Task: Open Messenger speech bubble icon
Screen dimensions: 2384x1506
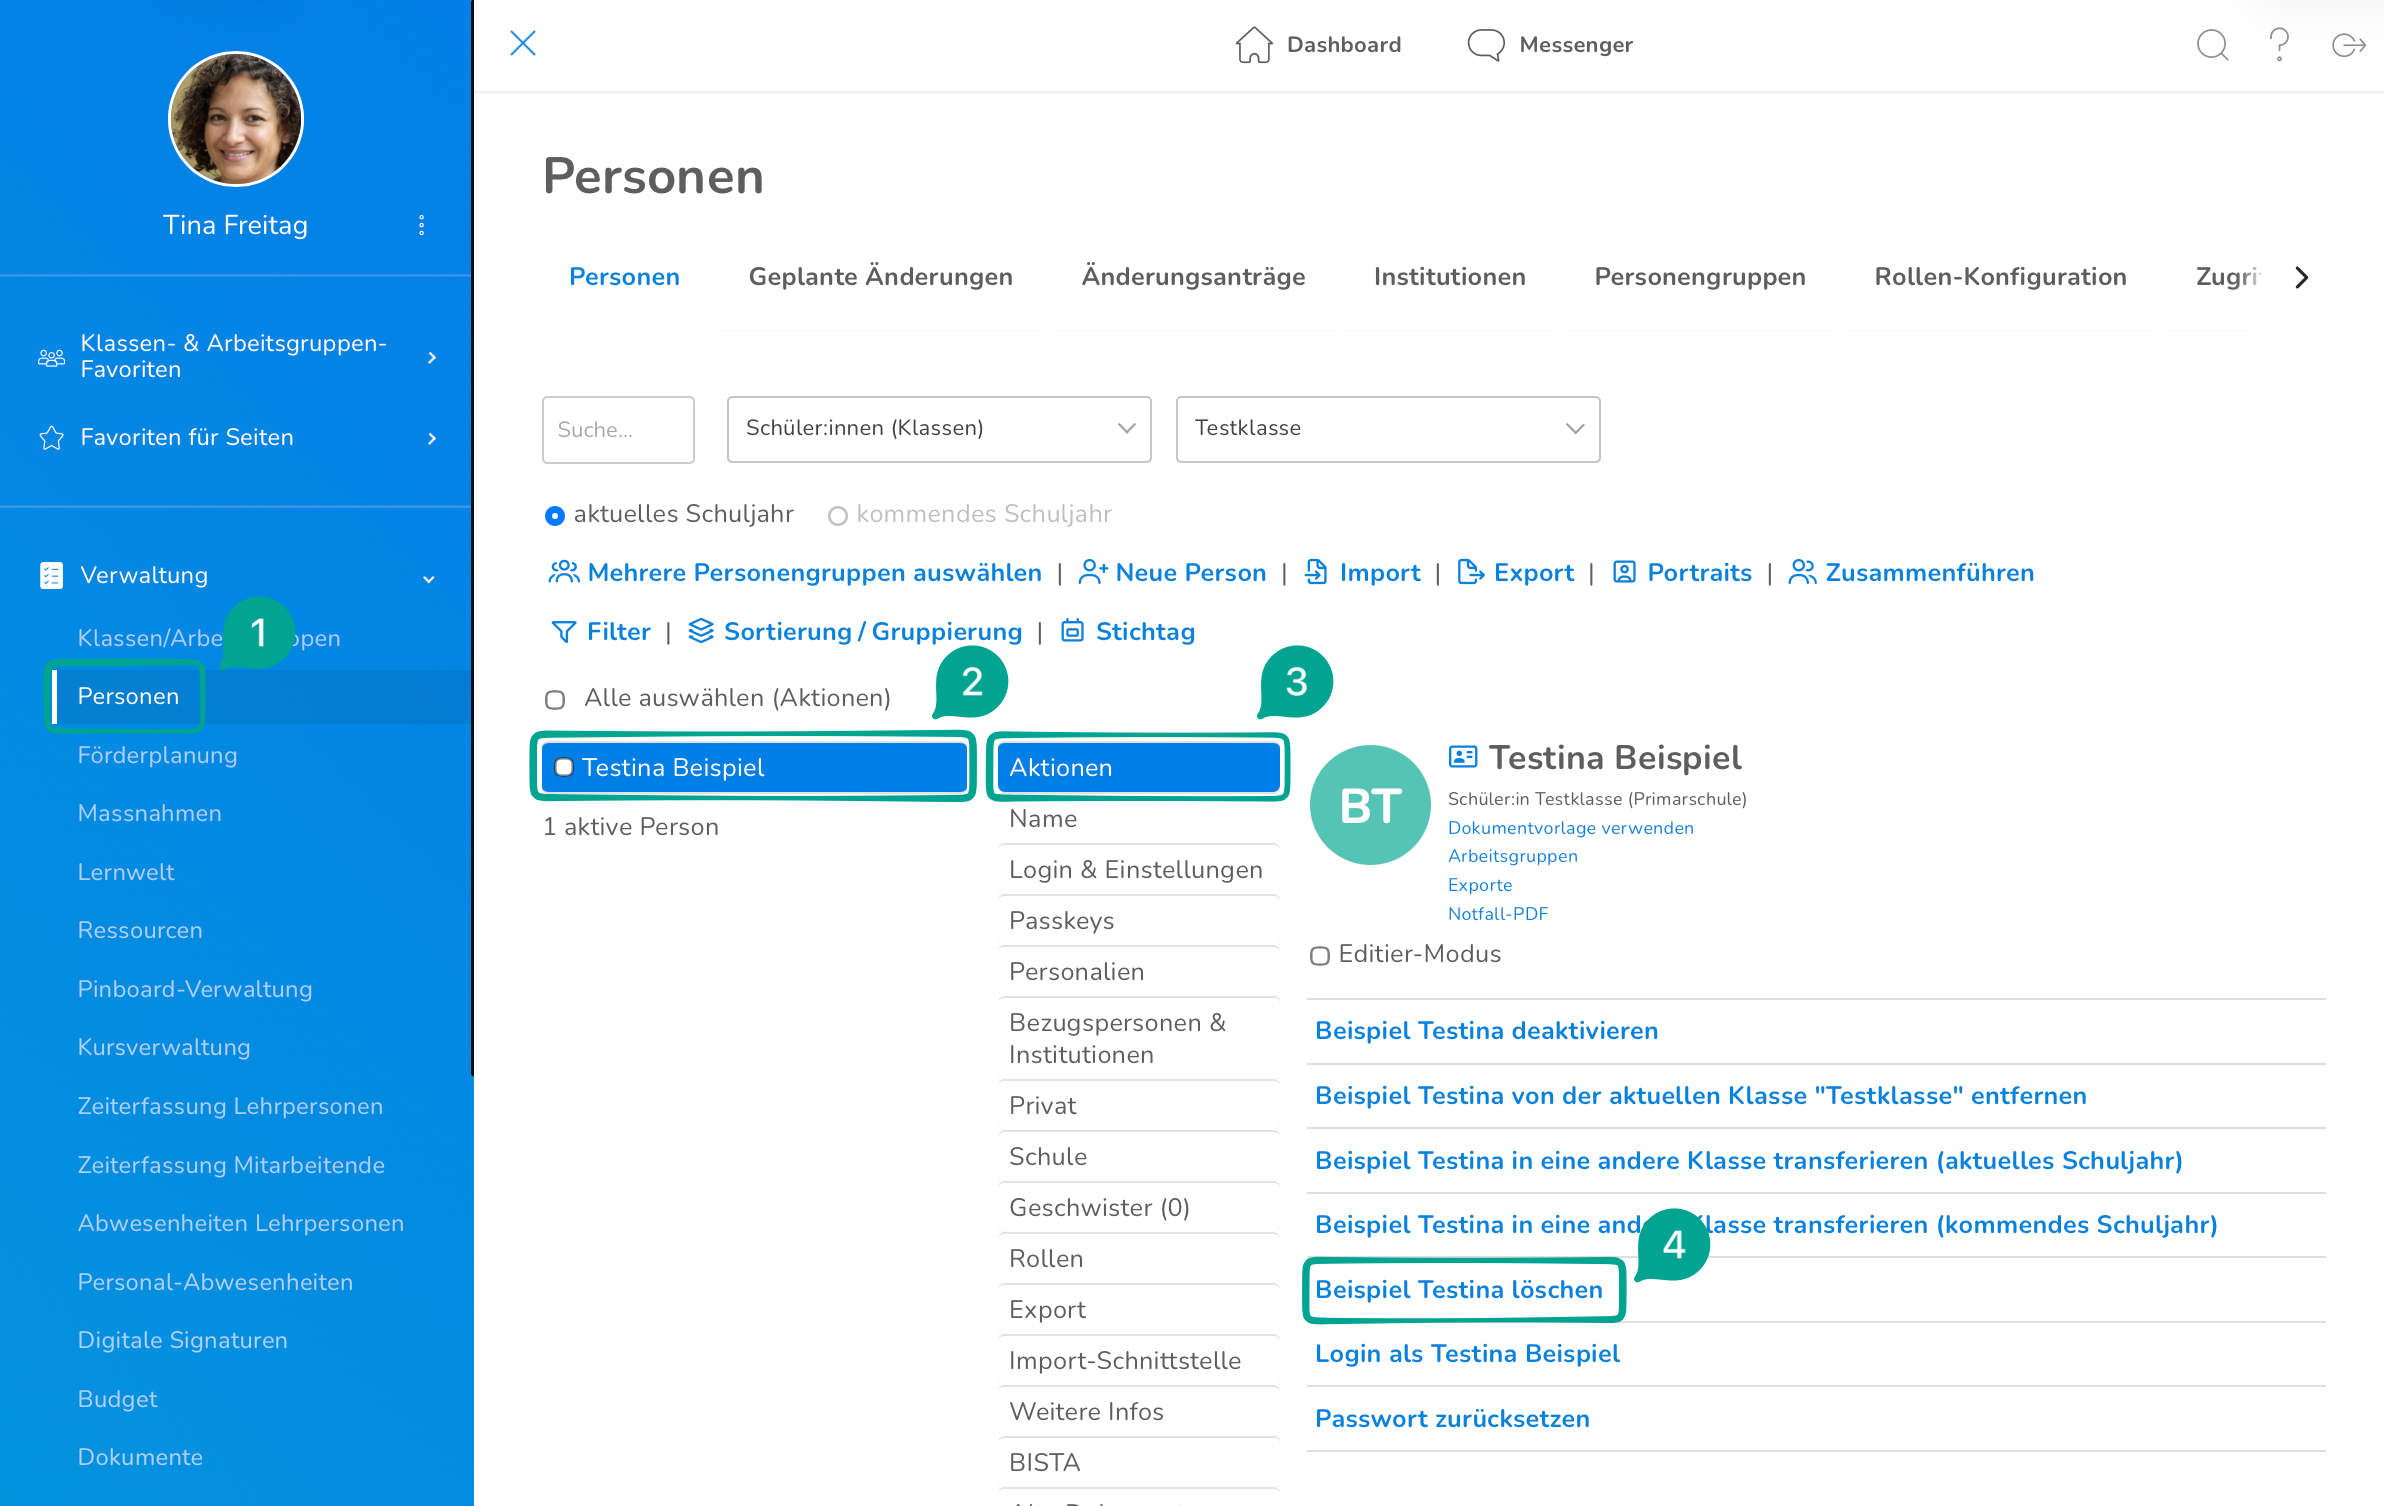Action: pos(1485,45)
